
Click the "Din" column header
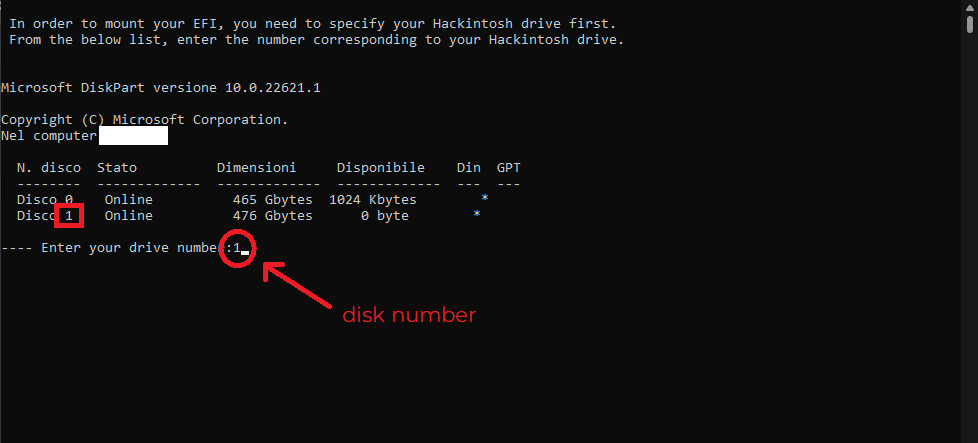coord(468,167)
